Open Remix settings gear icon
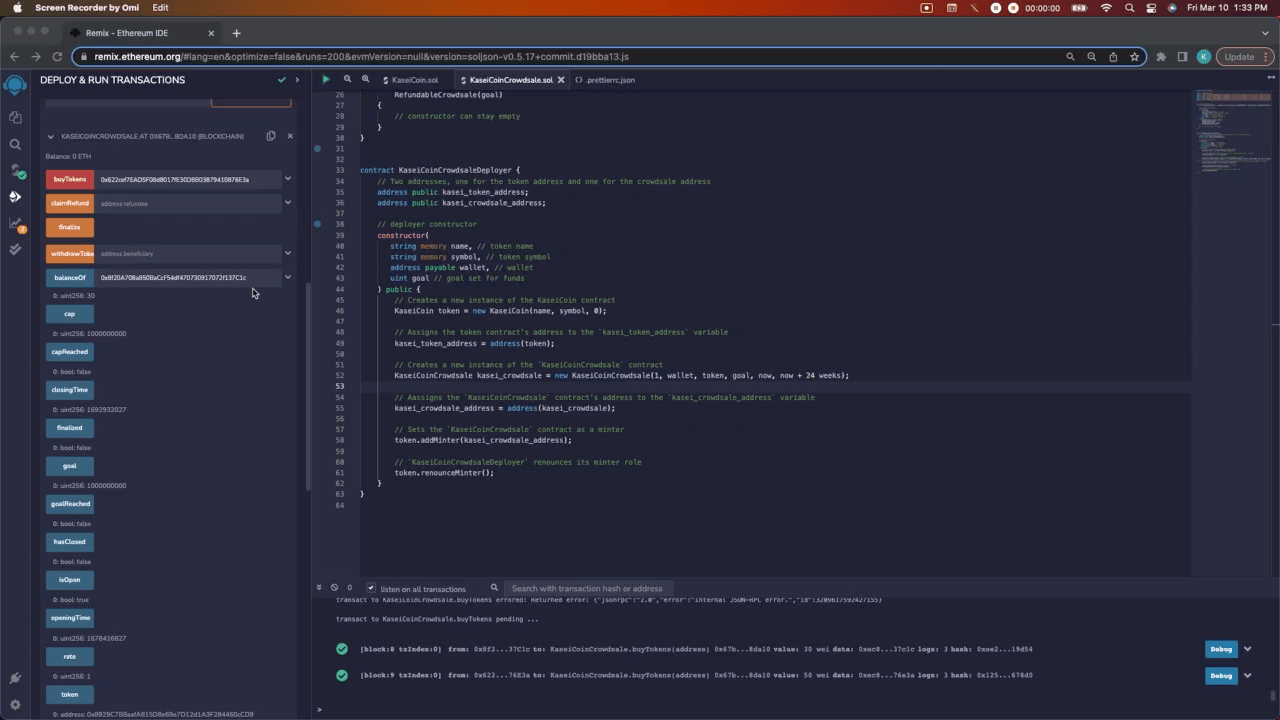This screenshot has width=1280, height=720. coord(15,705)
